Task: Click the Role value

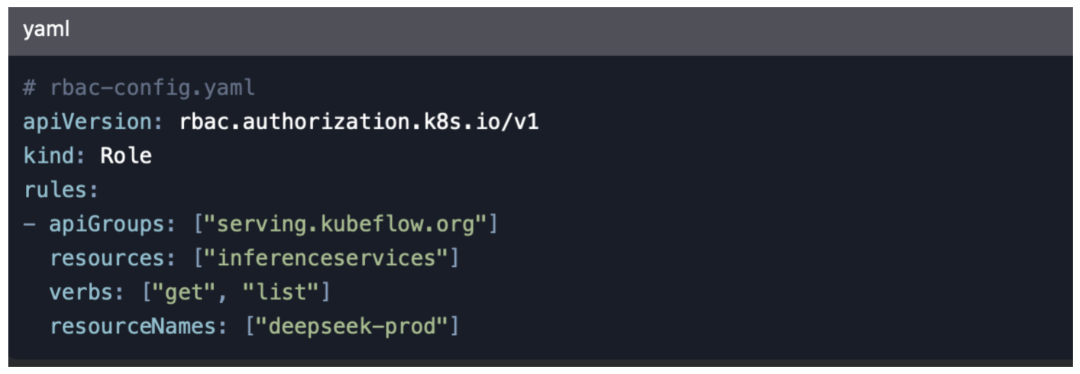Action: 126,156
